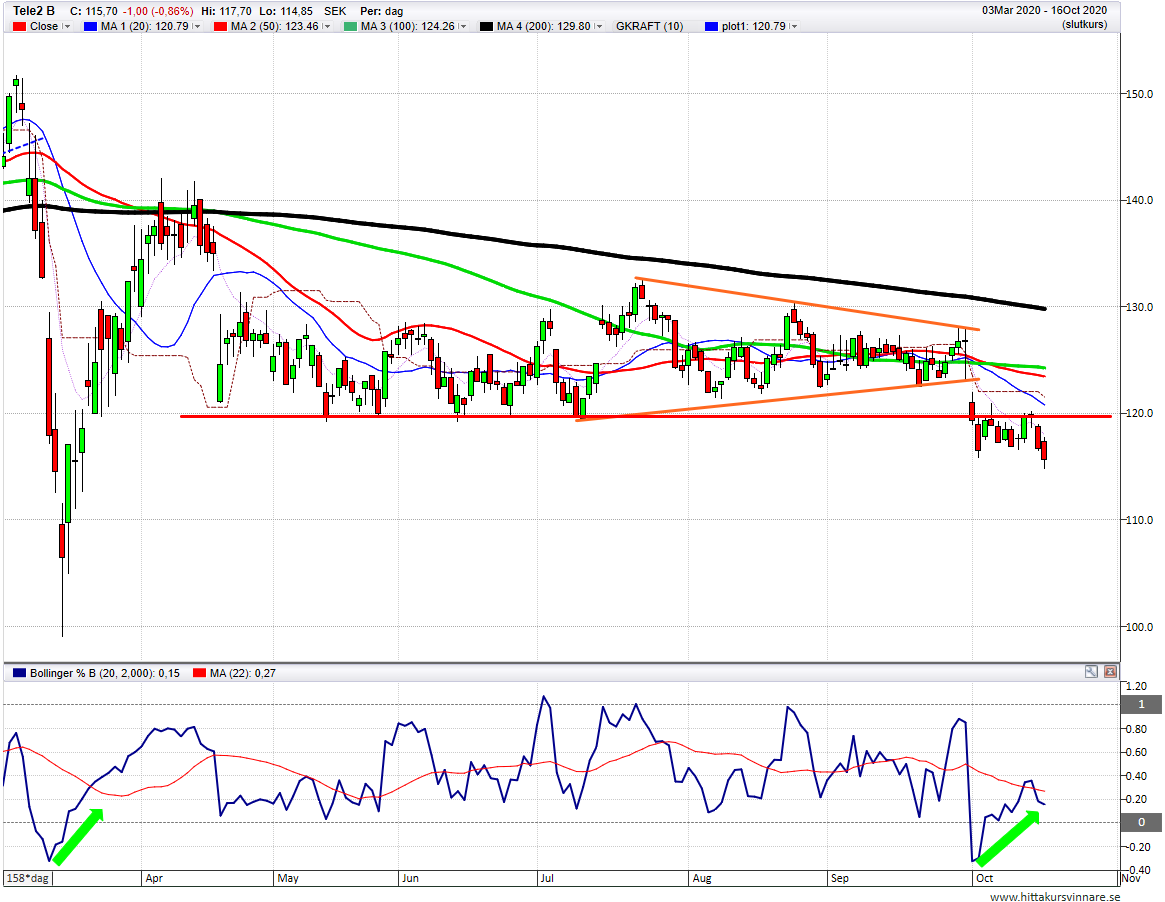
Task: Click the Bollinger % B (20, 2,000) label
Action: [104, 673]
